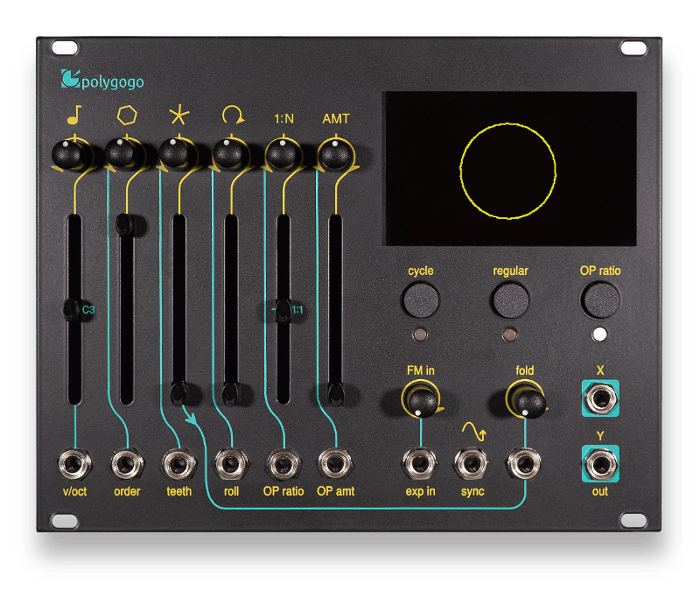
Task: Click the order knob under the polygon
Action: click(121, 154)
